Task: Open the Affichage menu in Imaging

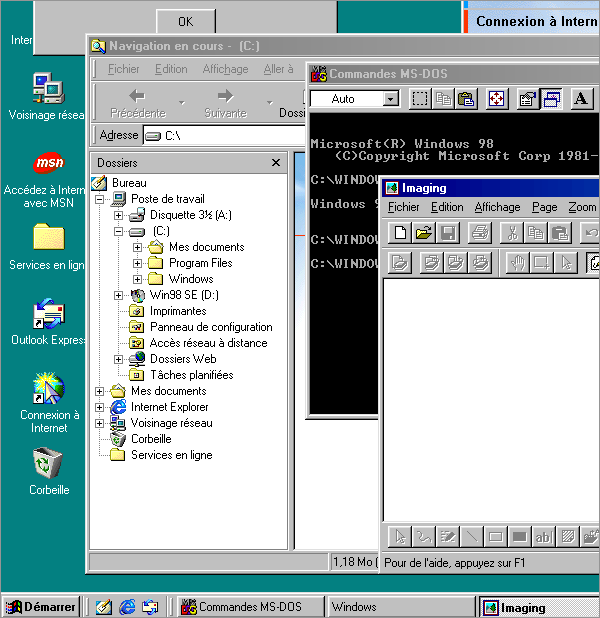Action: pyautogui.click(x=498, y=207)
